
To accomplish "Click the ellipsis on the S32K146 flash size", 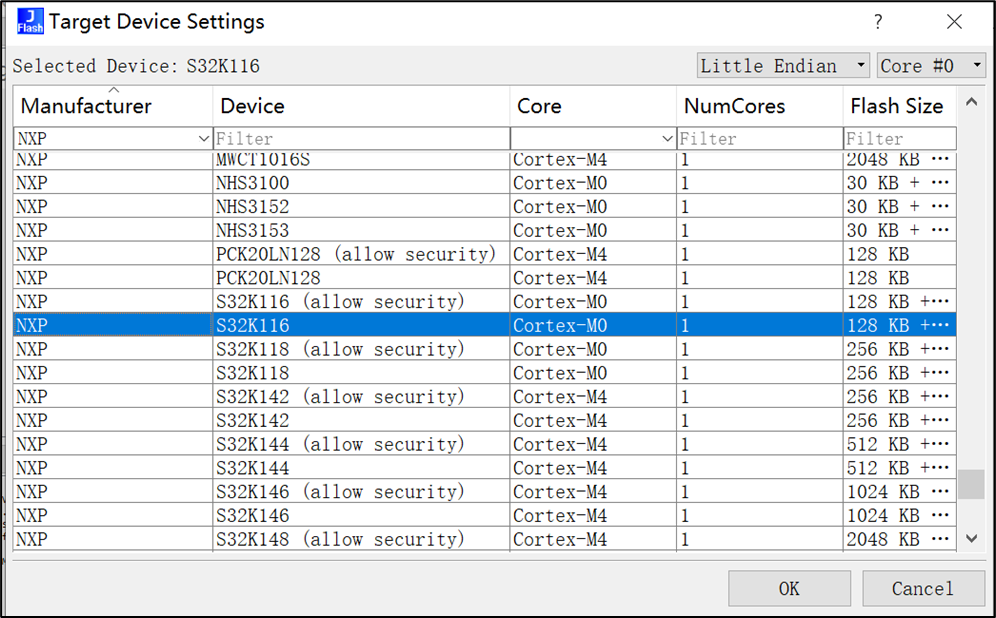I will tap(939, 516).
